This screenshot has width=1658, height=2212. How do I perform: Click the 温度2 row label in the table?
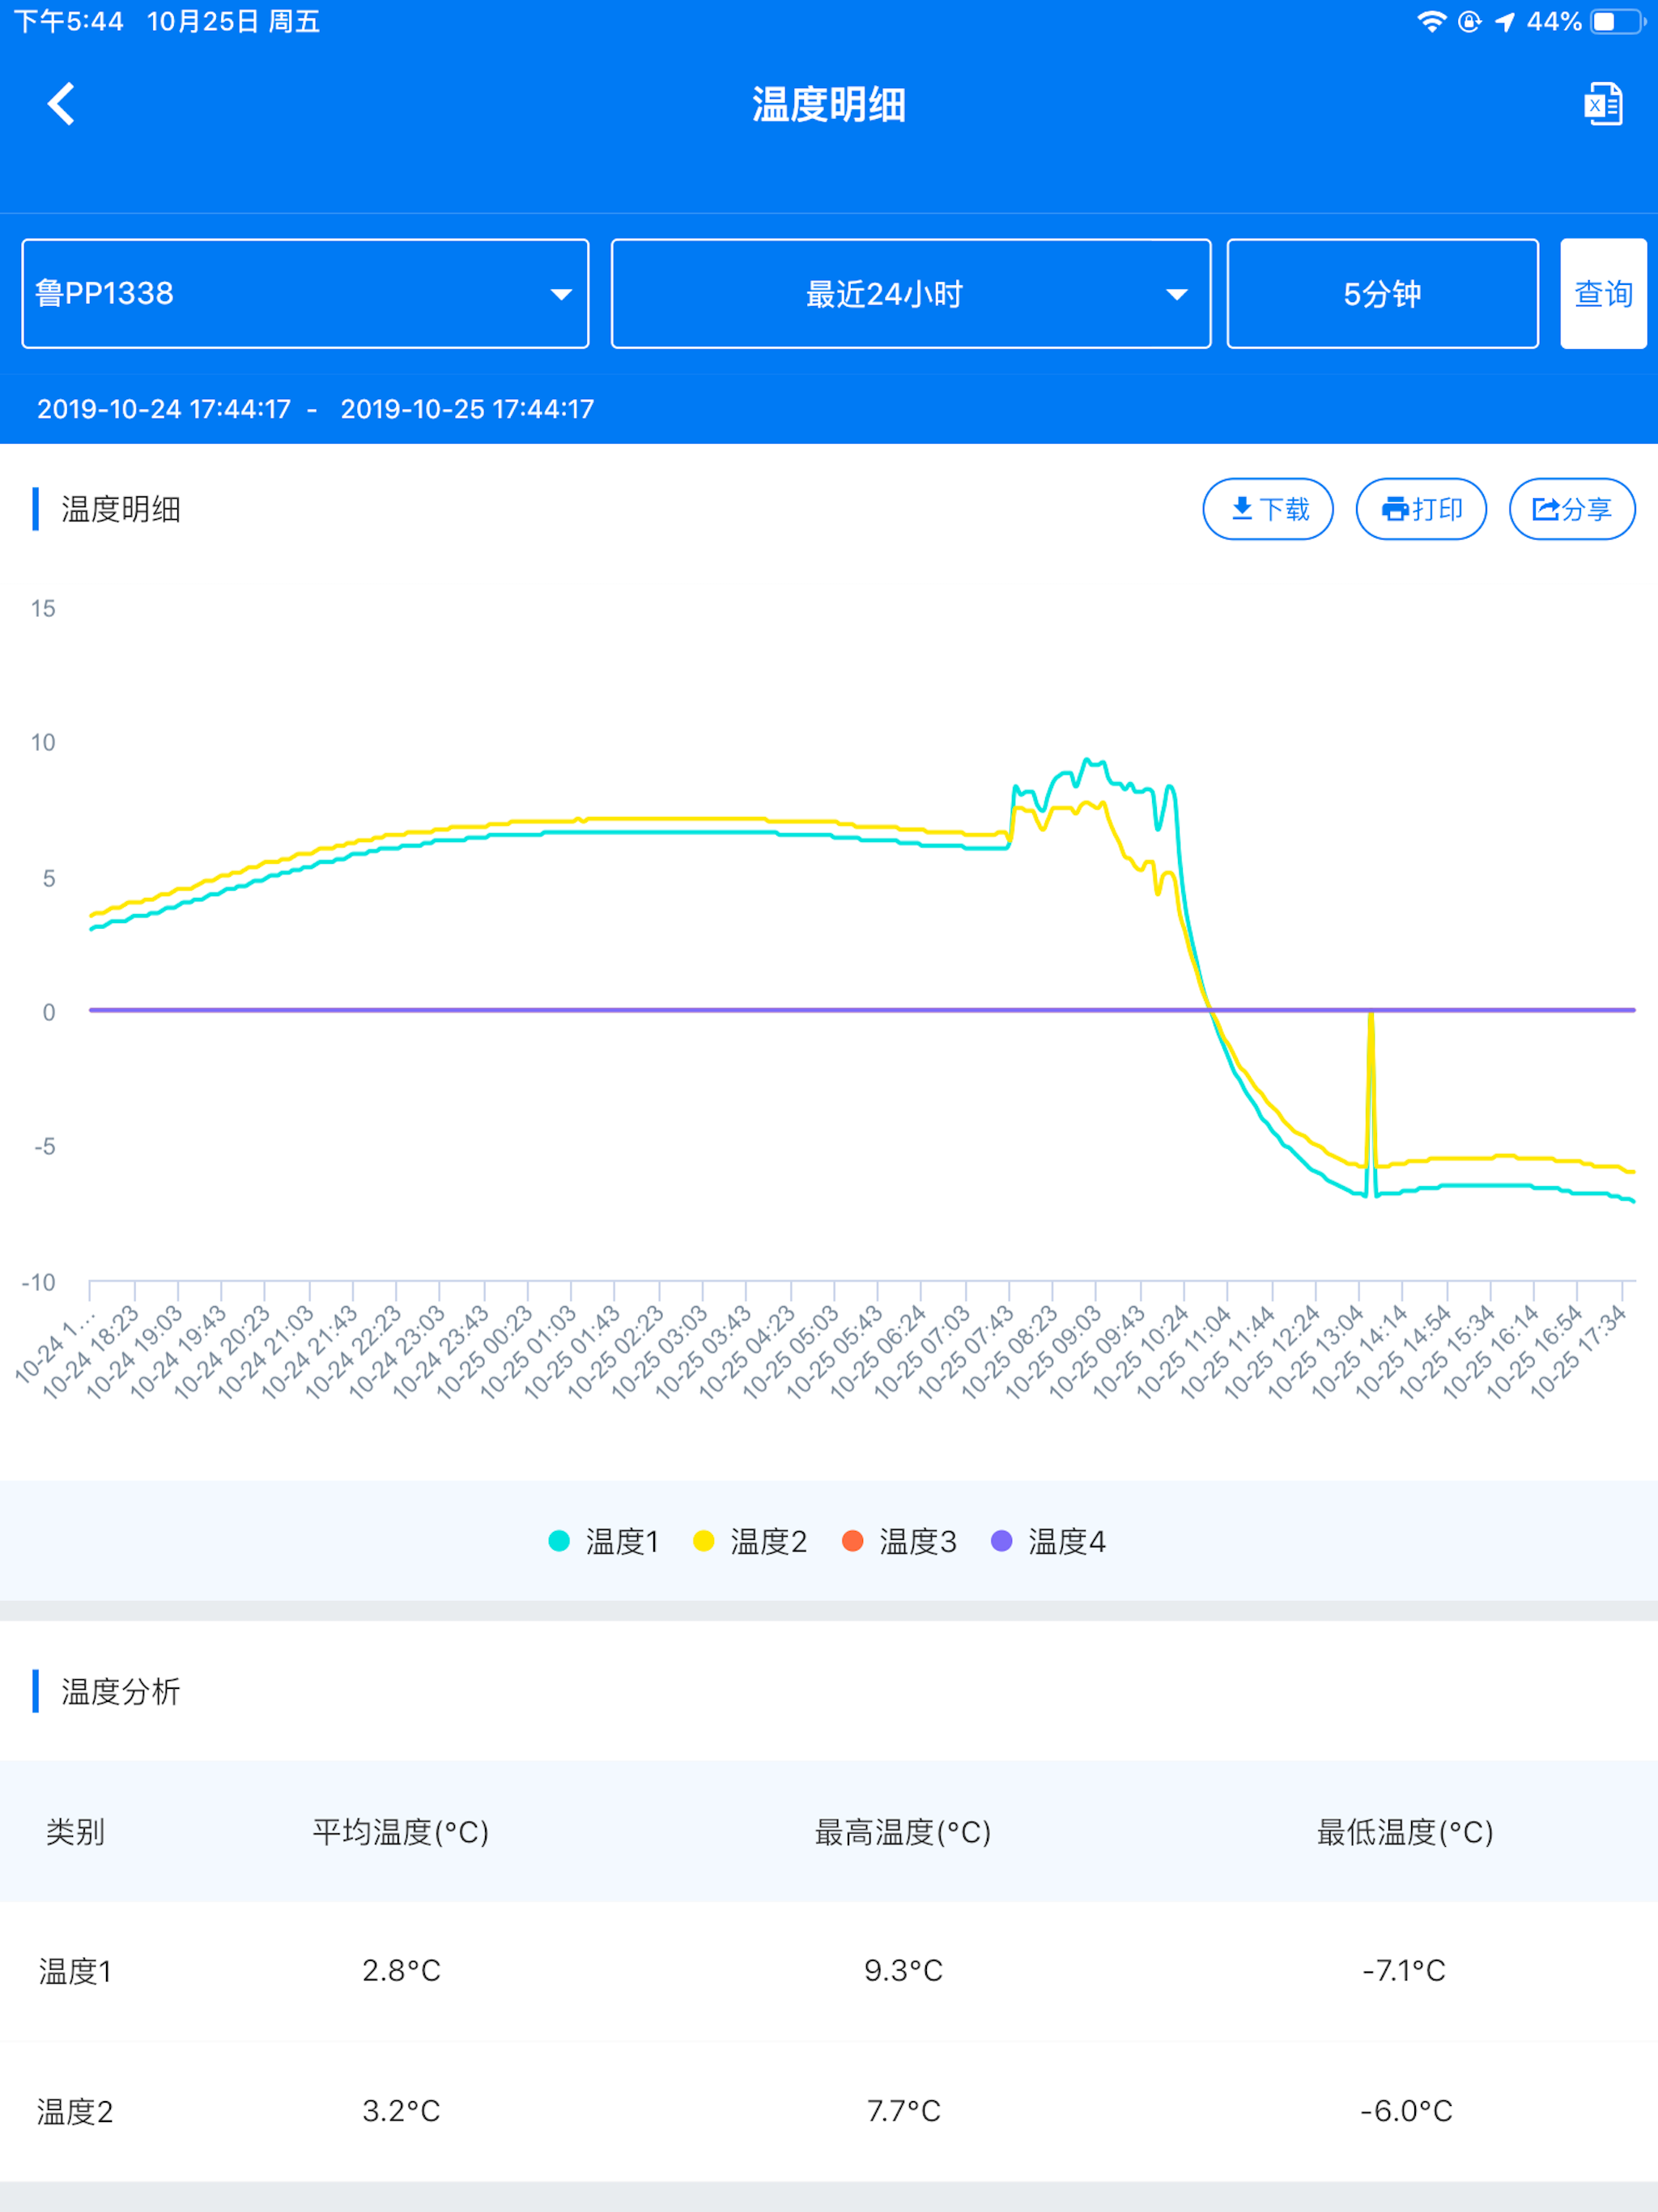pyautogui.click(x=75, y=2111)
